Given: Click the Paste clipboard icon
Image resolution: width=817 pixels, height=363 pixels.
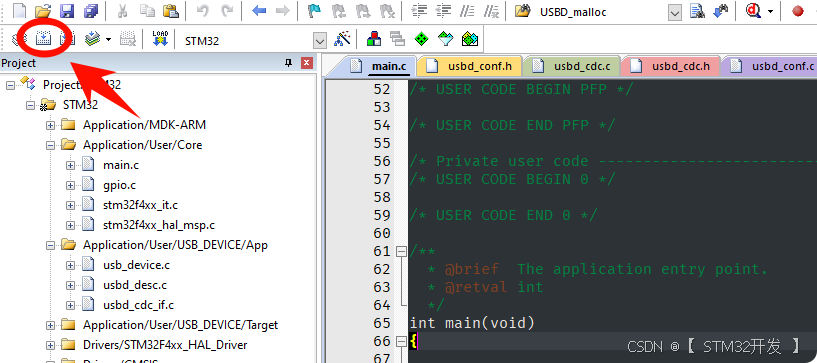Looking at the screenshot, I should point(170,11).
